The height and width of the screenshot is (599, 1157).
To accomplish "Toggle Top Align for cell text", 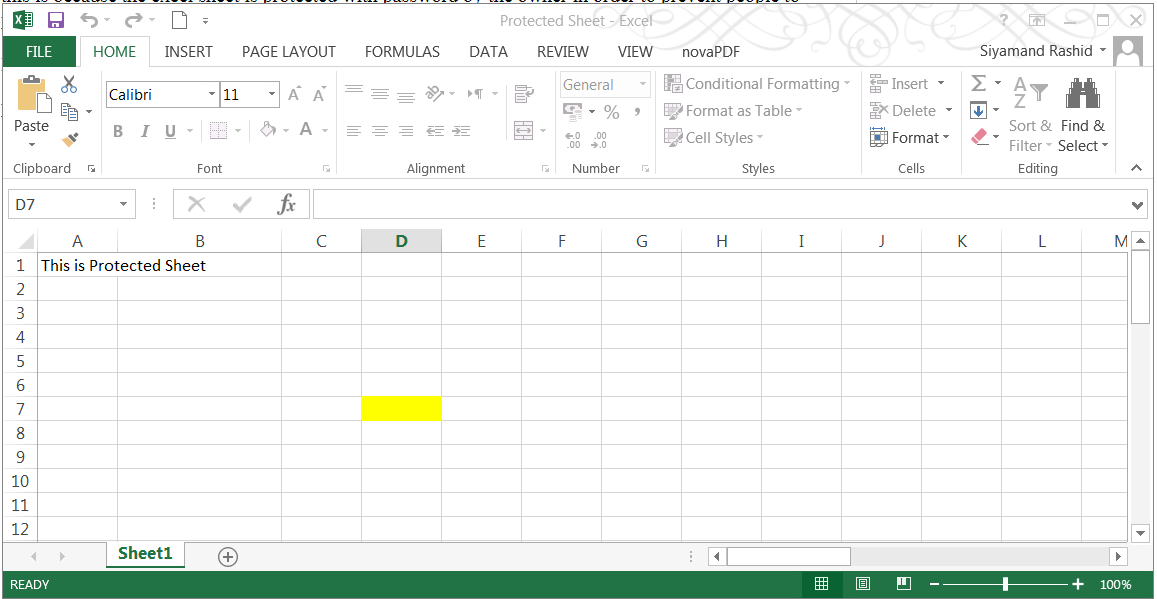I will click(354, 91).
